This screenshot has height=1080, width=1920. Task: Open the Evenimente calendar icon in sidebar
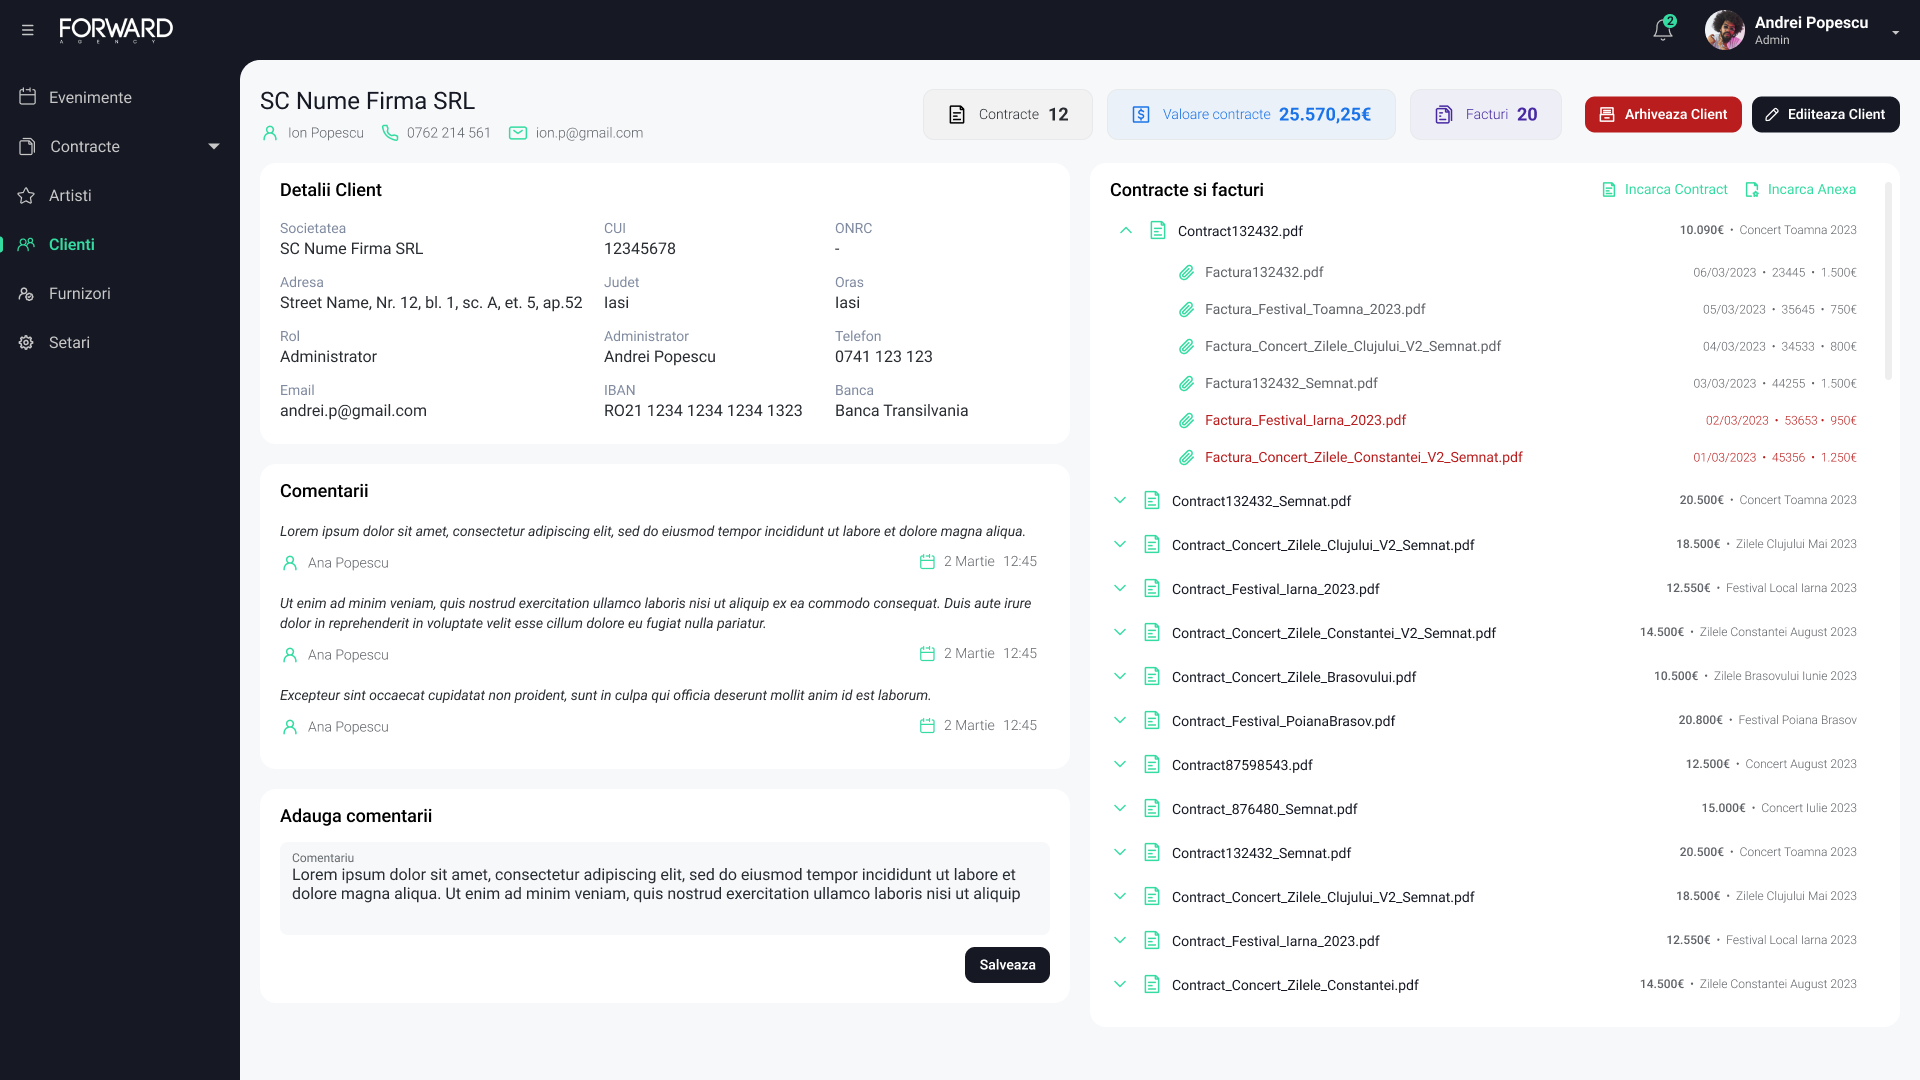tap(26, 96)
